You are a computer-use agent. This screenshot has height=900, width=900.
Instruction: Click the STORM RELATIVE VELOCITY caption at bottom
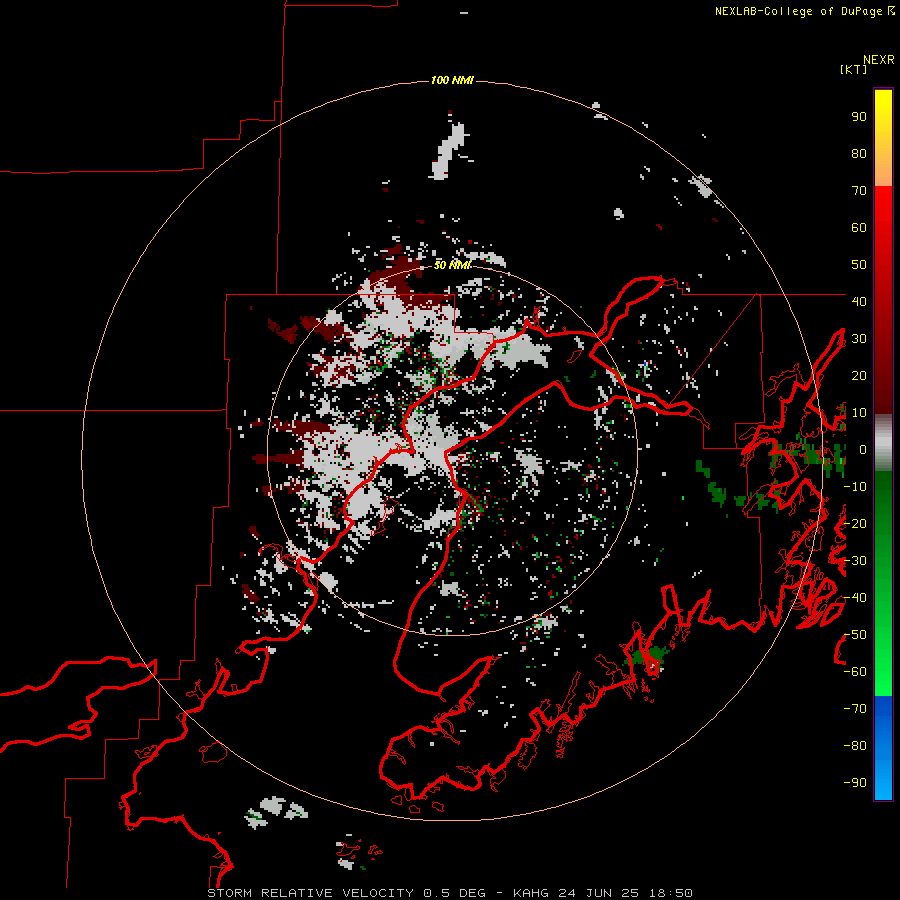click(x=311, y=893)
